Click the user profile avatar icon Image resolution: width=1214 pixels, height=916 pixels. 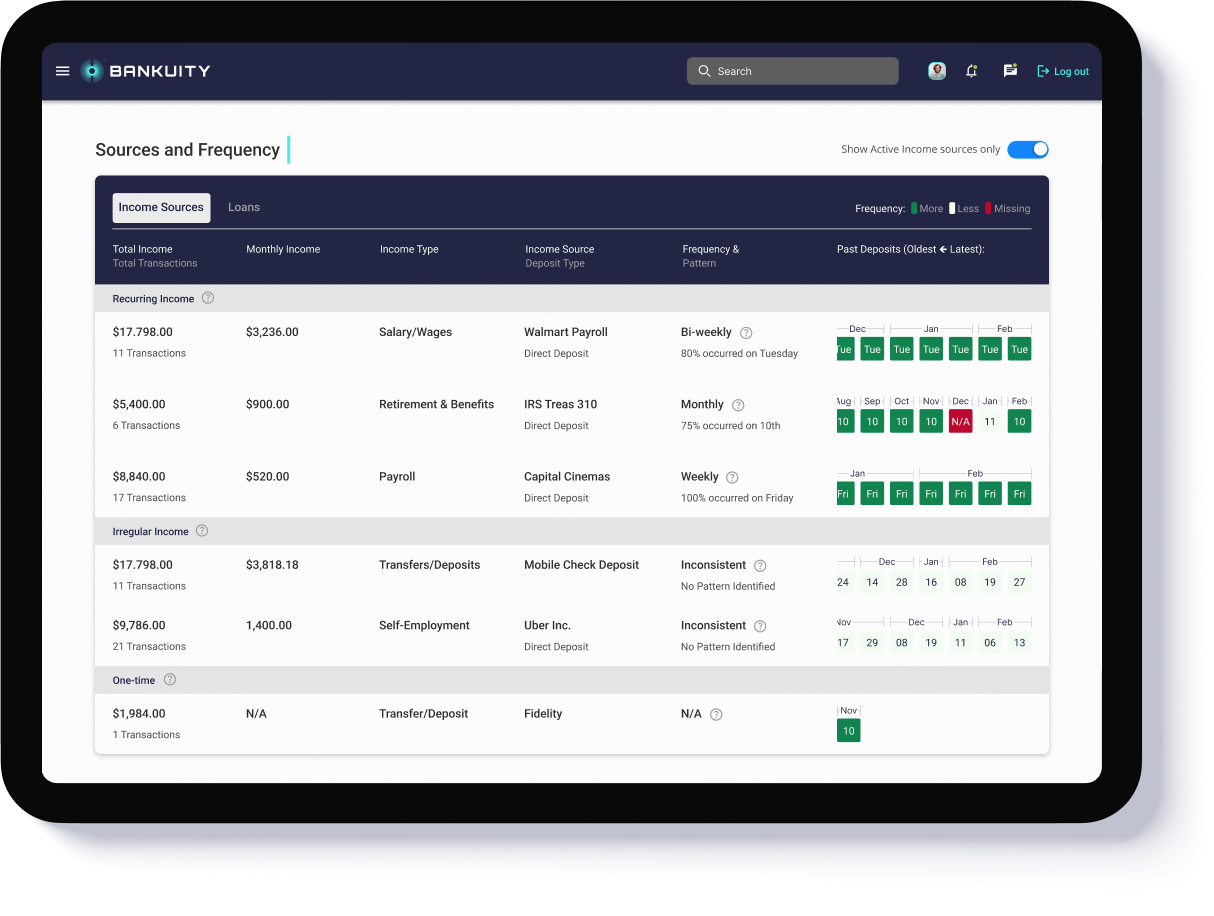tap(936, 70)
